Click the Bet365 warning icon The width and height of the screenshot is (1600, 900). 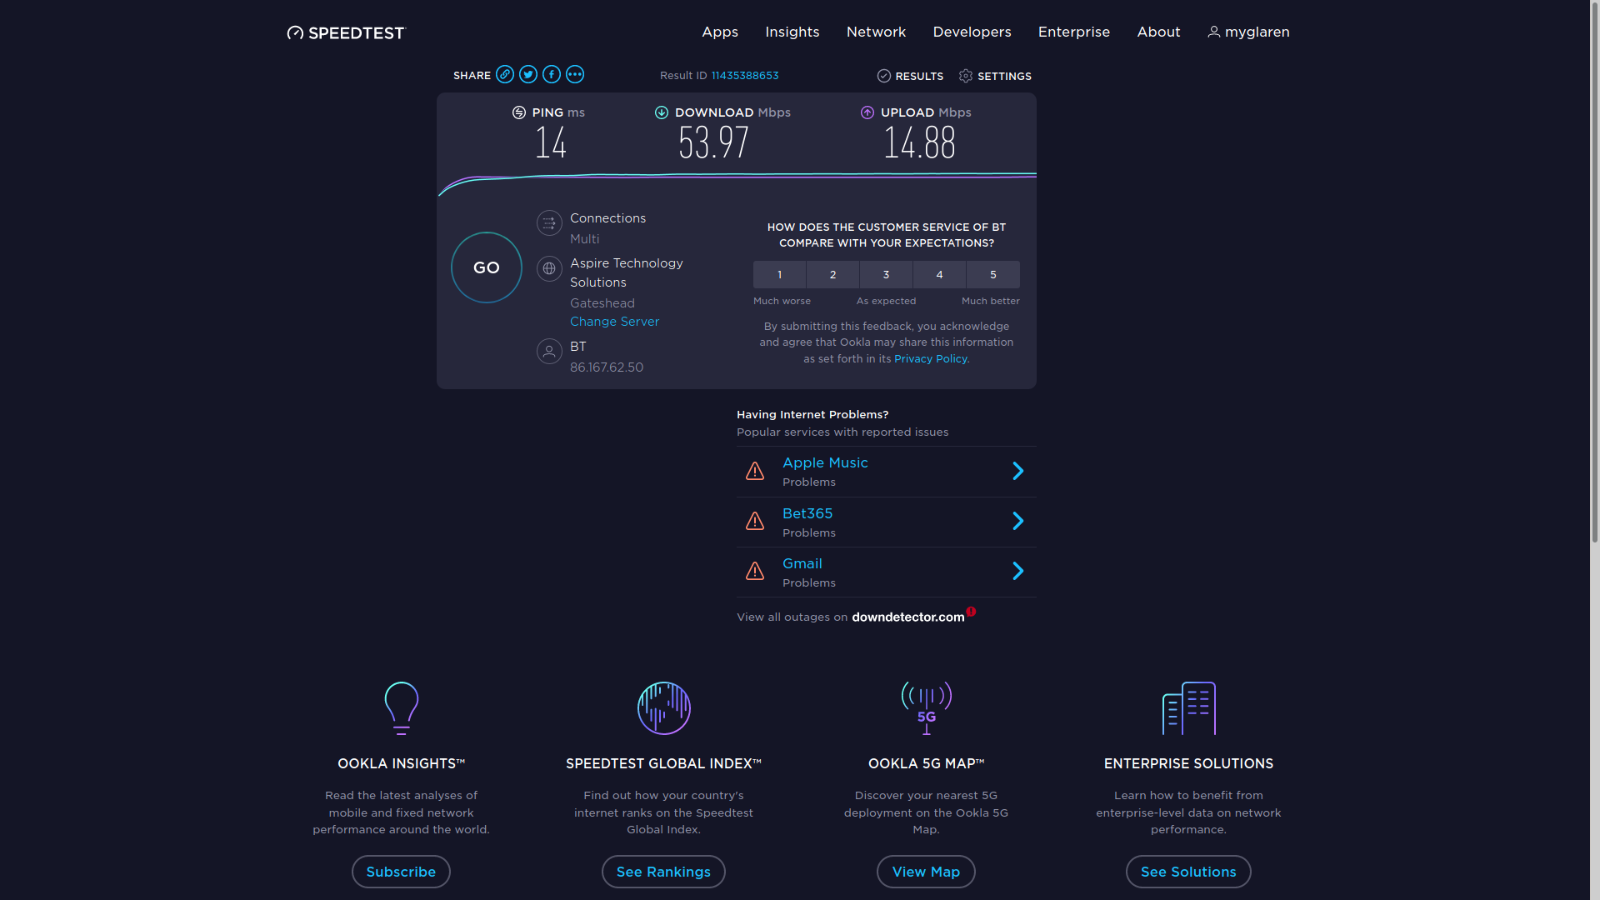755,521
